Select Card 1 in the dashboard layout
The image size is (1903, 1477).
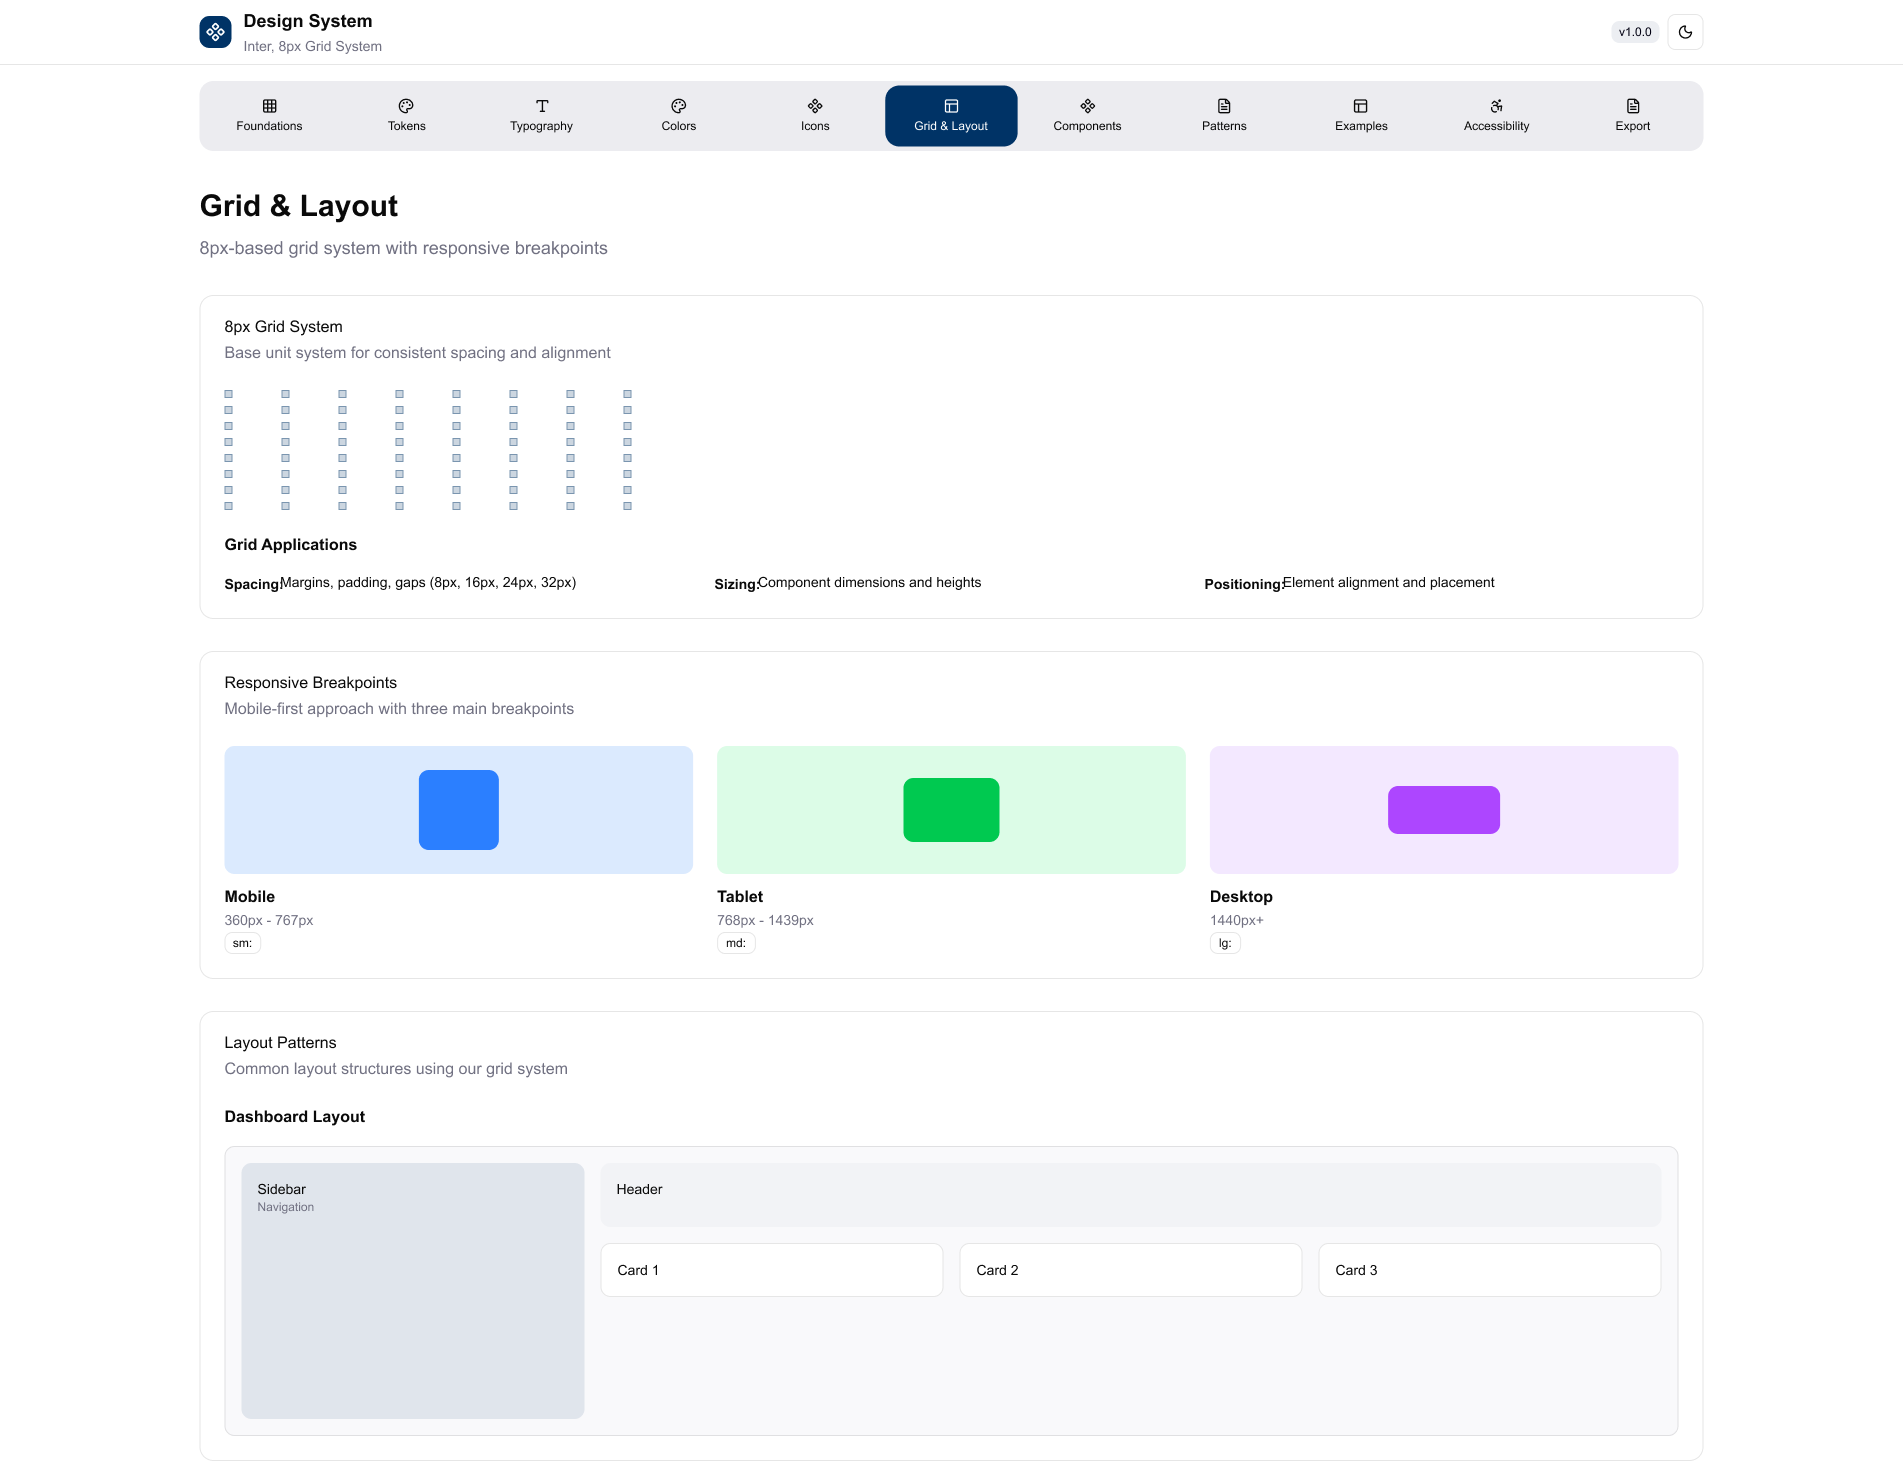(772, 1270)
